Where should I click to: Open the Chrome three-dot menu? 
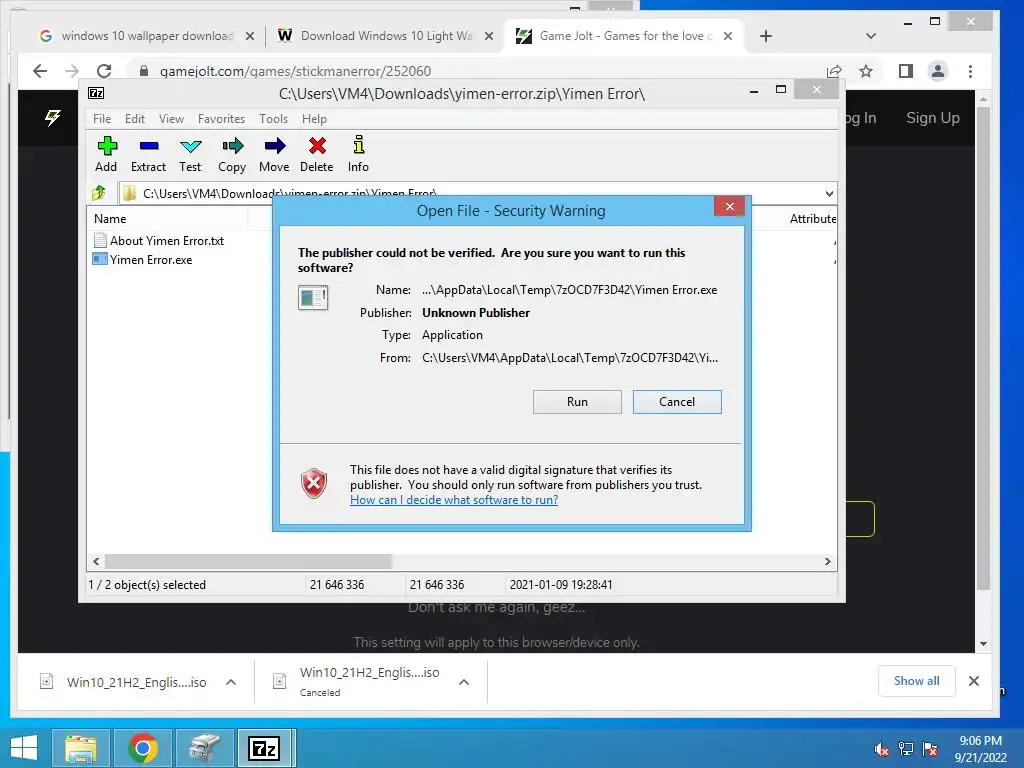click(970, 71)
